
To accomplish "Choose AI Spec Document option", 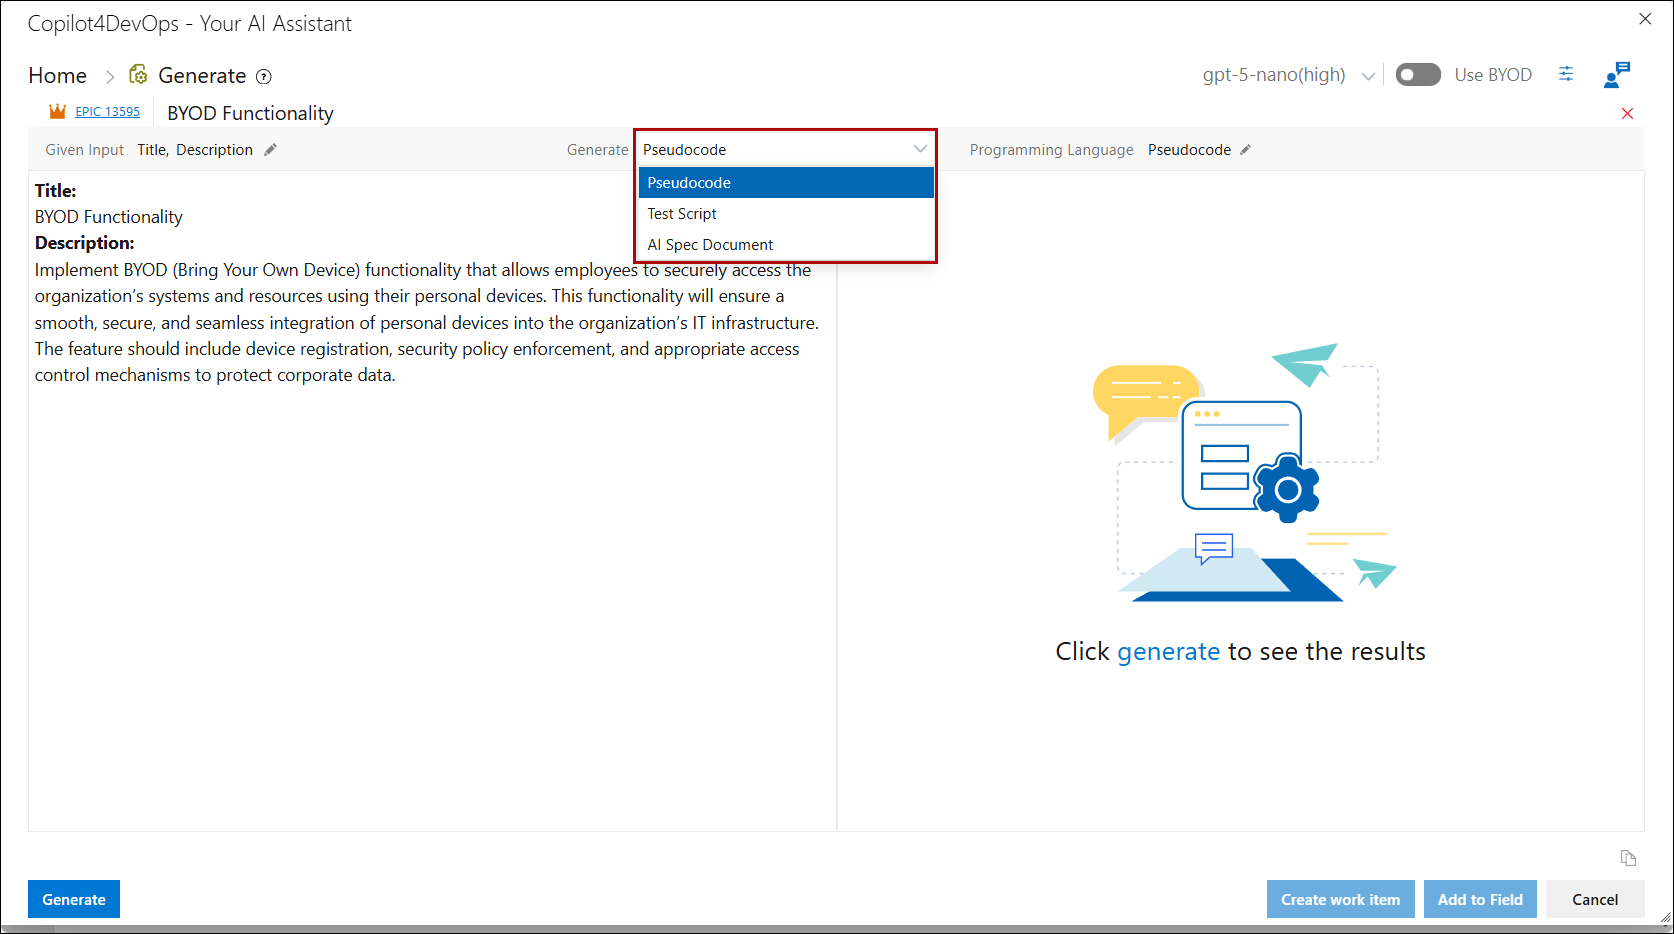I will (710, 245).
